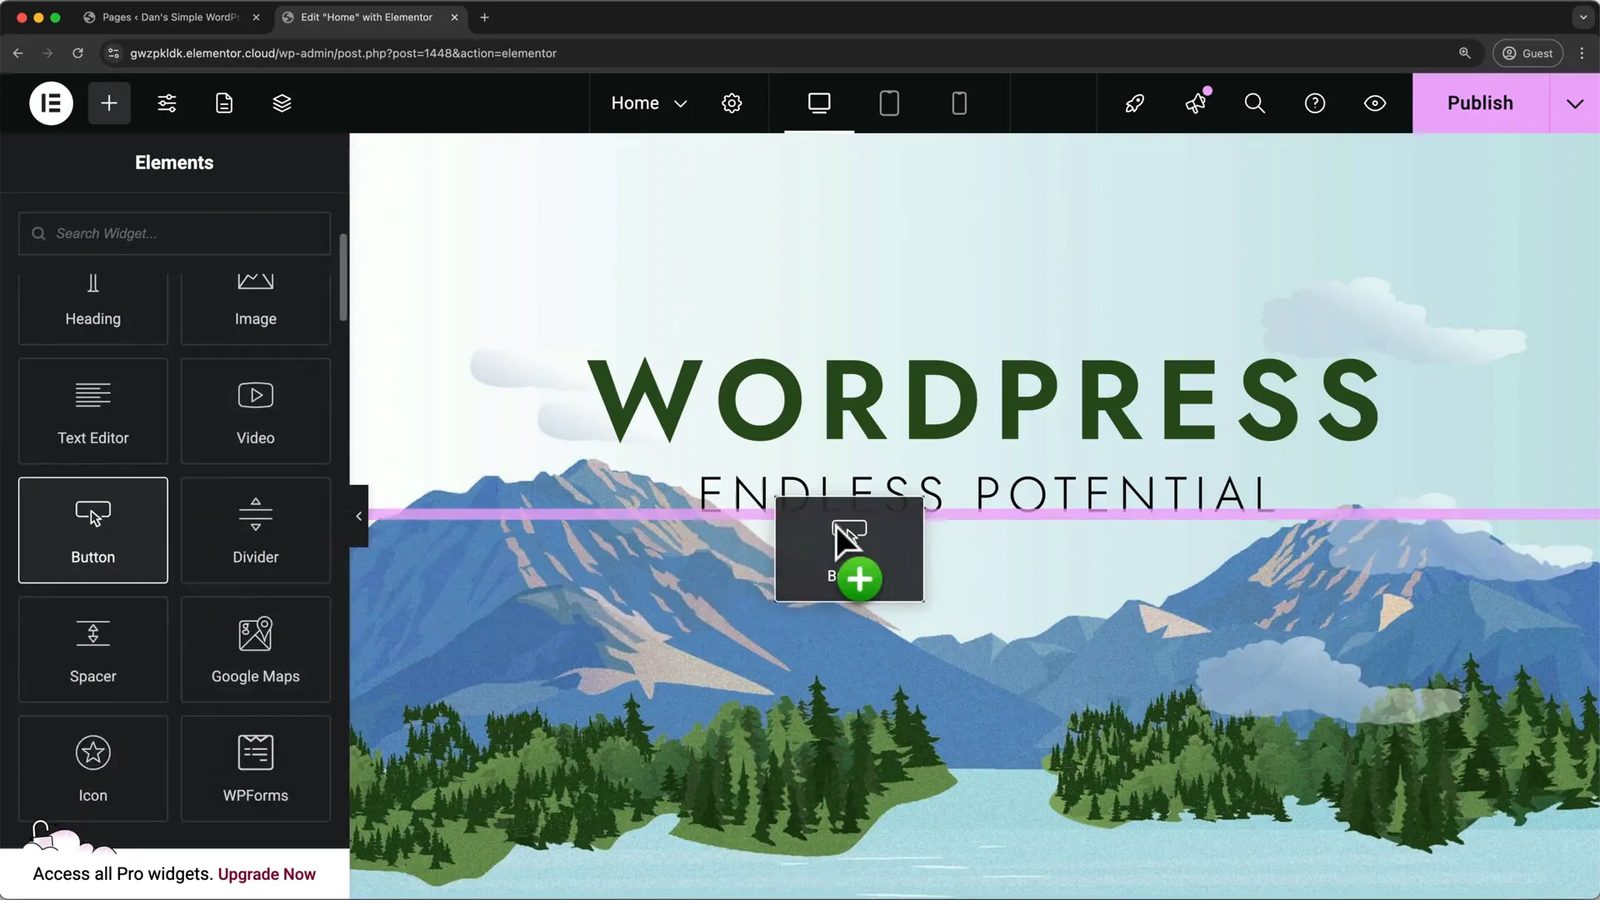Screen dimensions: 1600x900
Task: Select the Text Editor widget
Action: point(93,411)
